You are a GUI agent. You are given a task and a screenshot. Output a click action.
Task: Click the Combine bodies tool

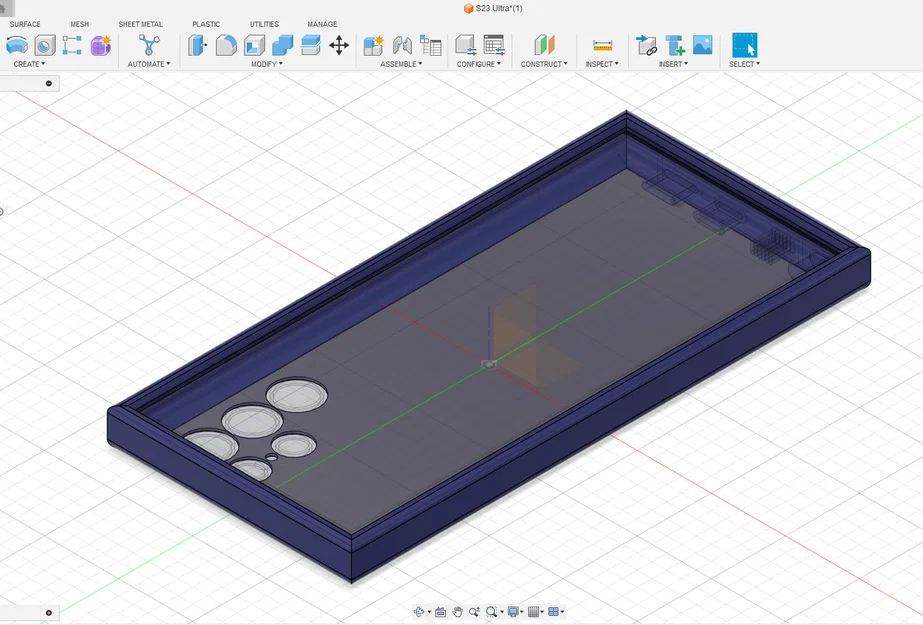(283, 45)
